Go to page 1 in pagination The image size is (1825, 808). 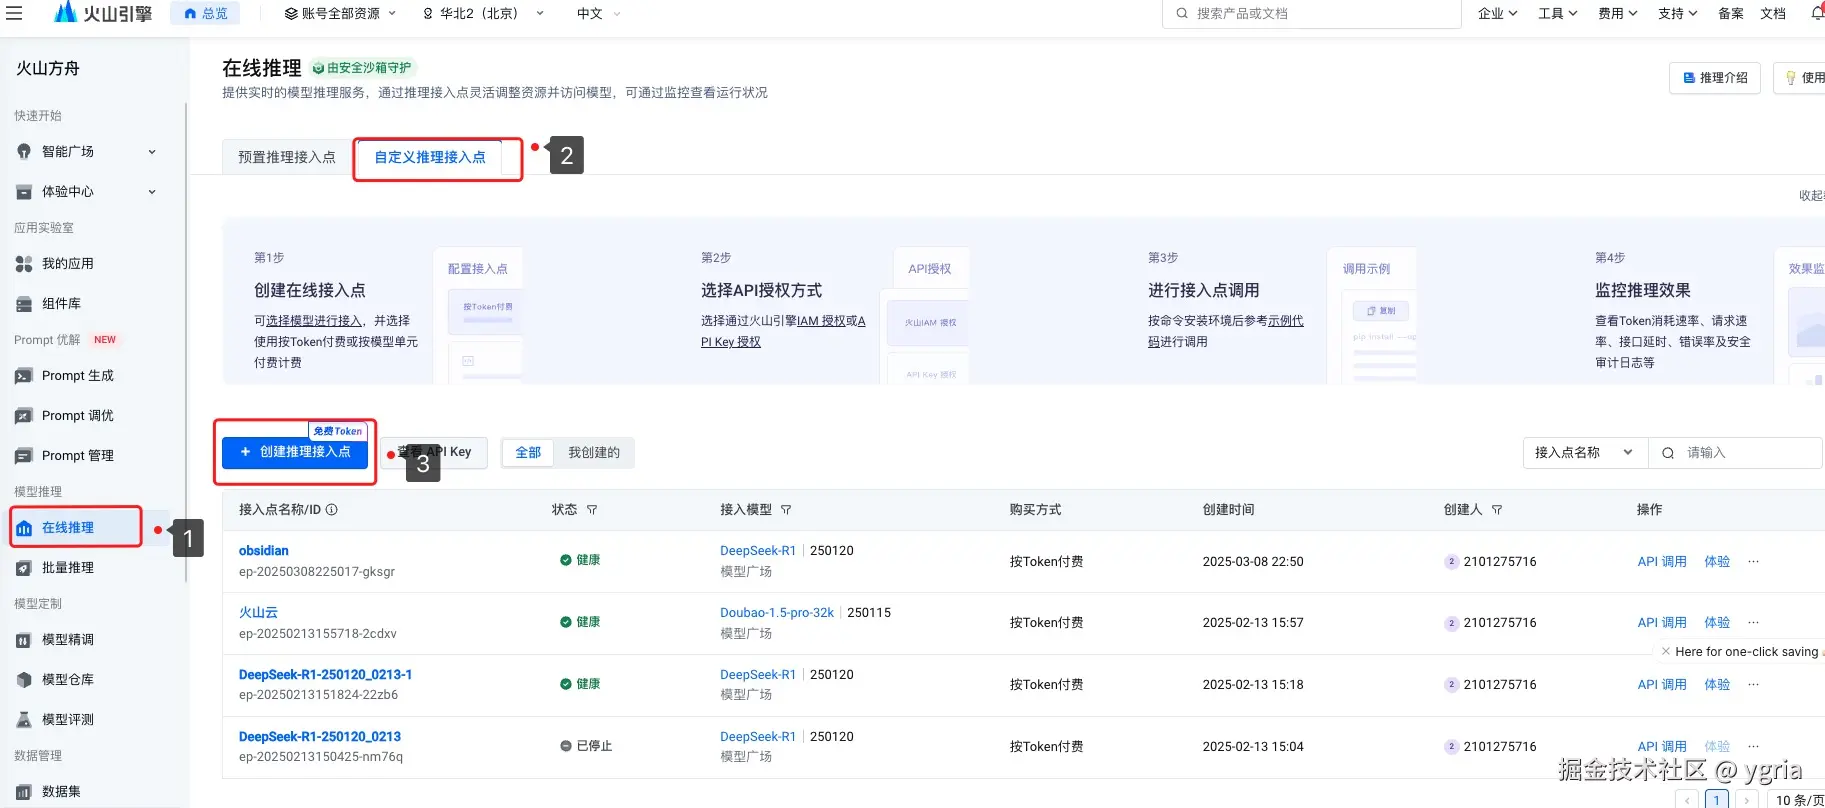[x=1717, y=800]
